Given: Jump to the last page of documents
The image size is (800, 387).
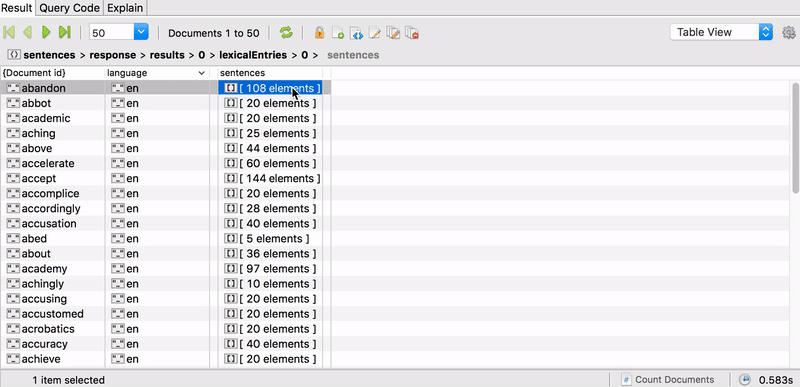Looking at the screenshot, I should pyautogui.click(x=64, y=33).
